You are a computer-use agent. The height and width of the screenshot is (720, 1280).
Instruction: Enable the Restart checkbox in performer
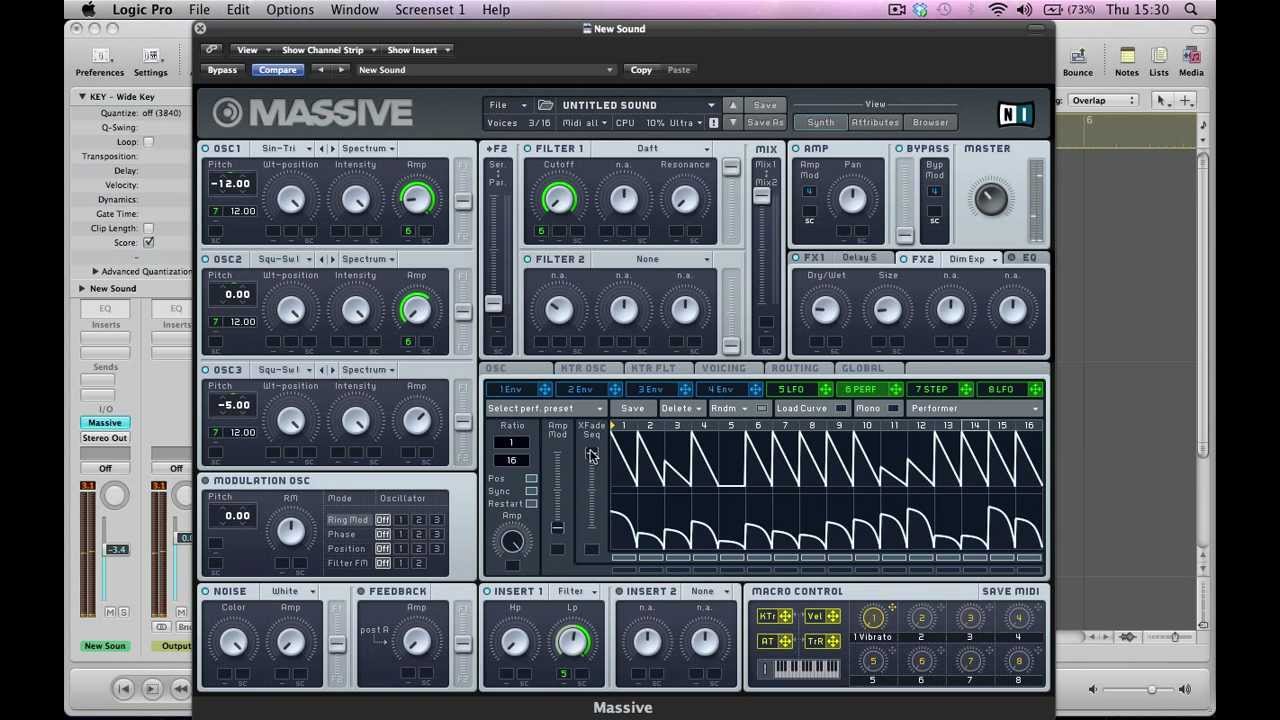click(531, 503)
